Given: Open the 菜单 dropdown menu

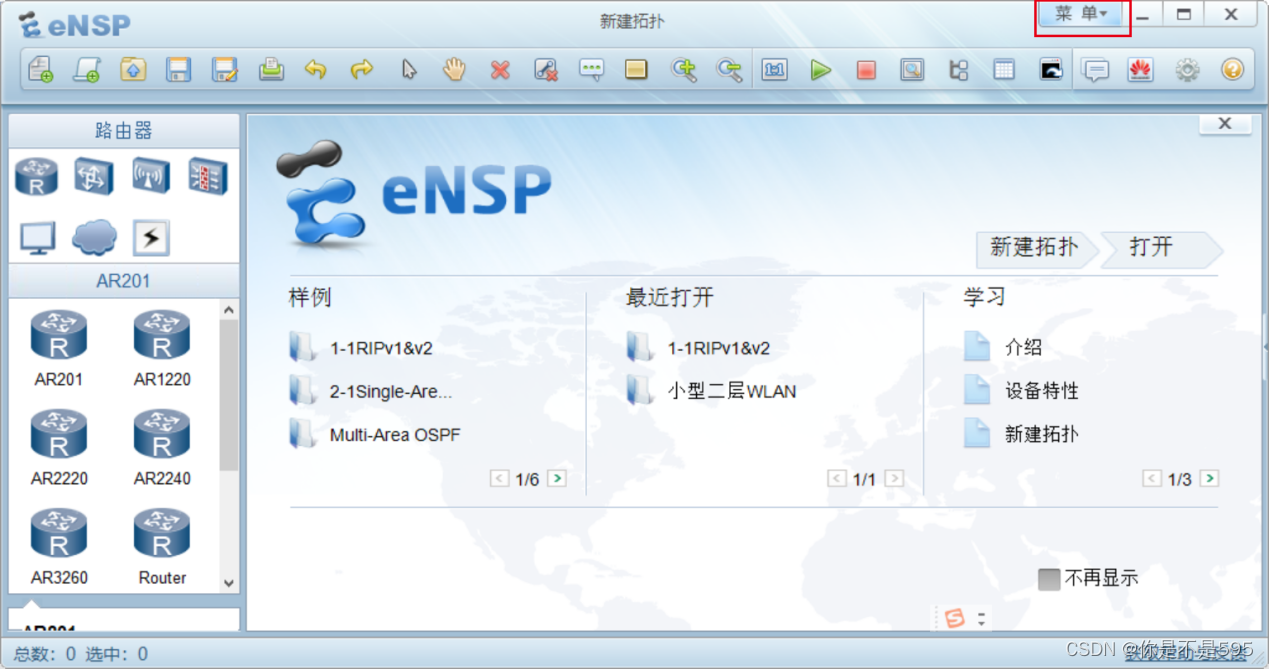Looking at the screenshot, I should click(x=1081, y=14).
